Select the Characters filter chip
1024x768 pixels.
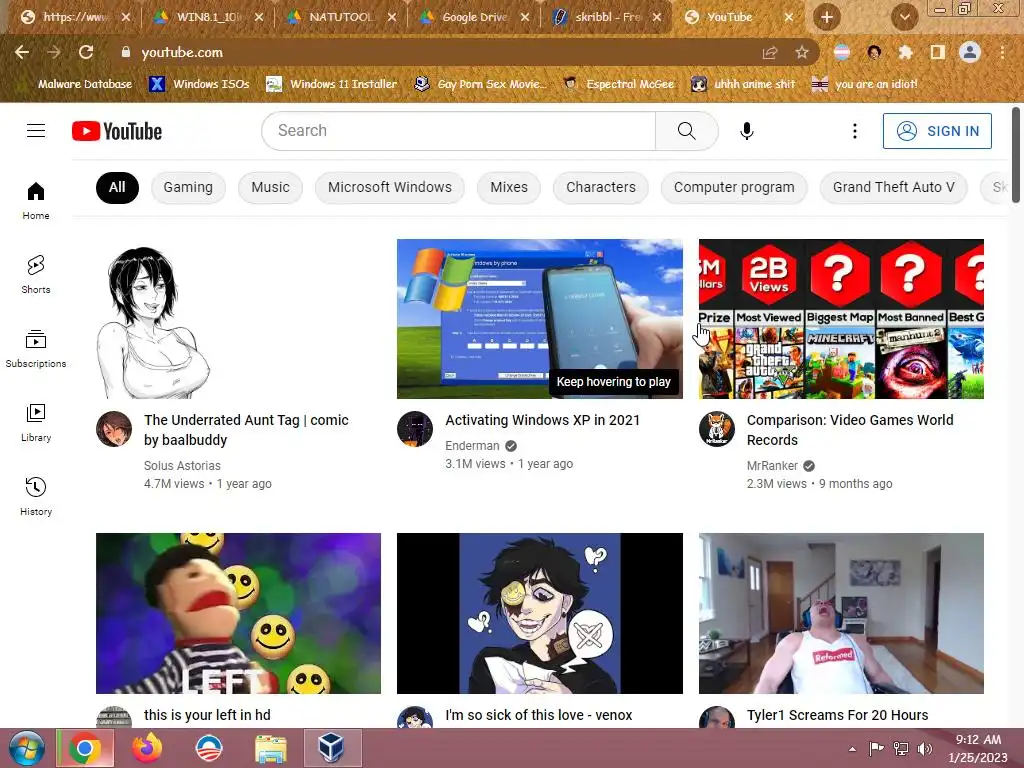(601, 187)
